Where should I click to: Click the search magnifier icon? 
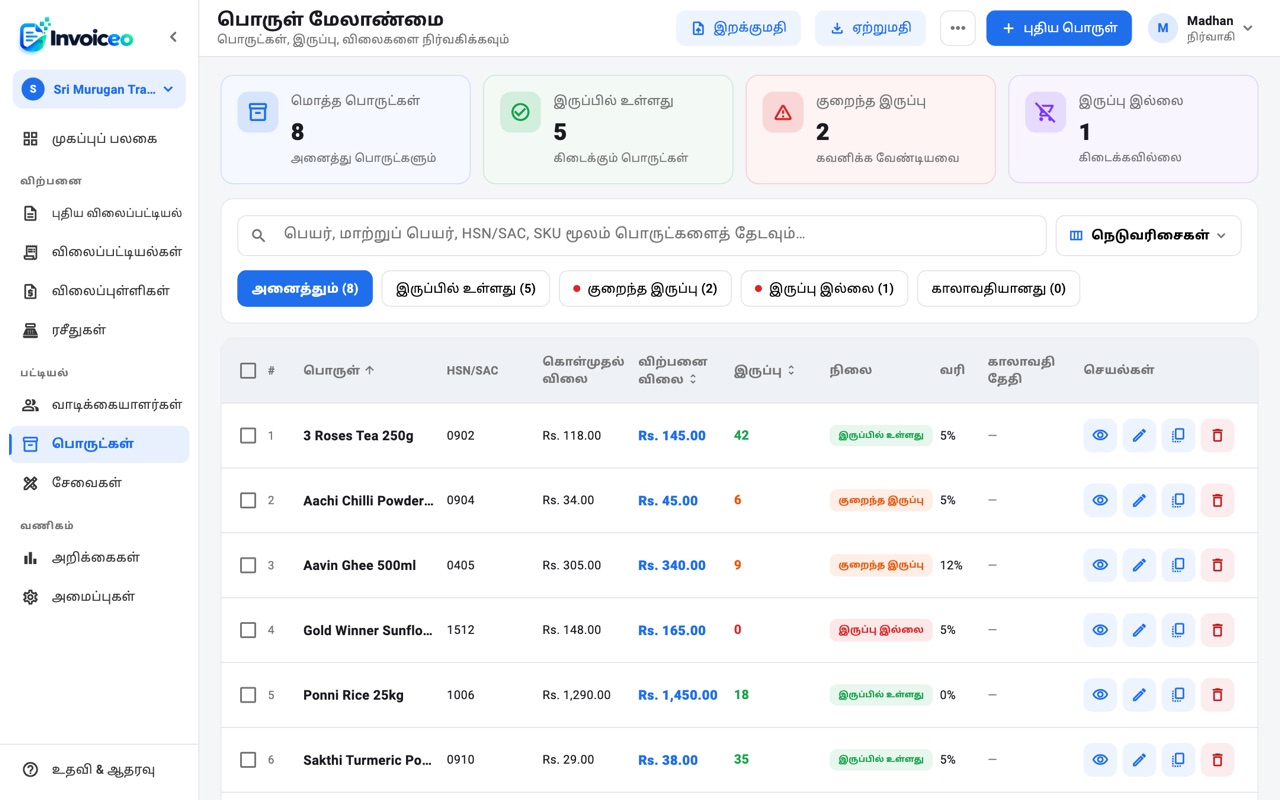pyautogui.click(x=258, y=236)
